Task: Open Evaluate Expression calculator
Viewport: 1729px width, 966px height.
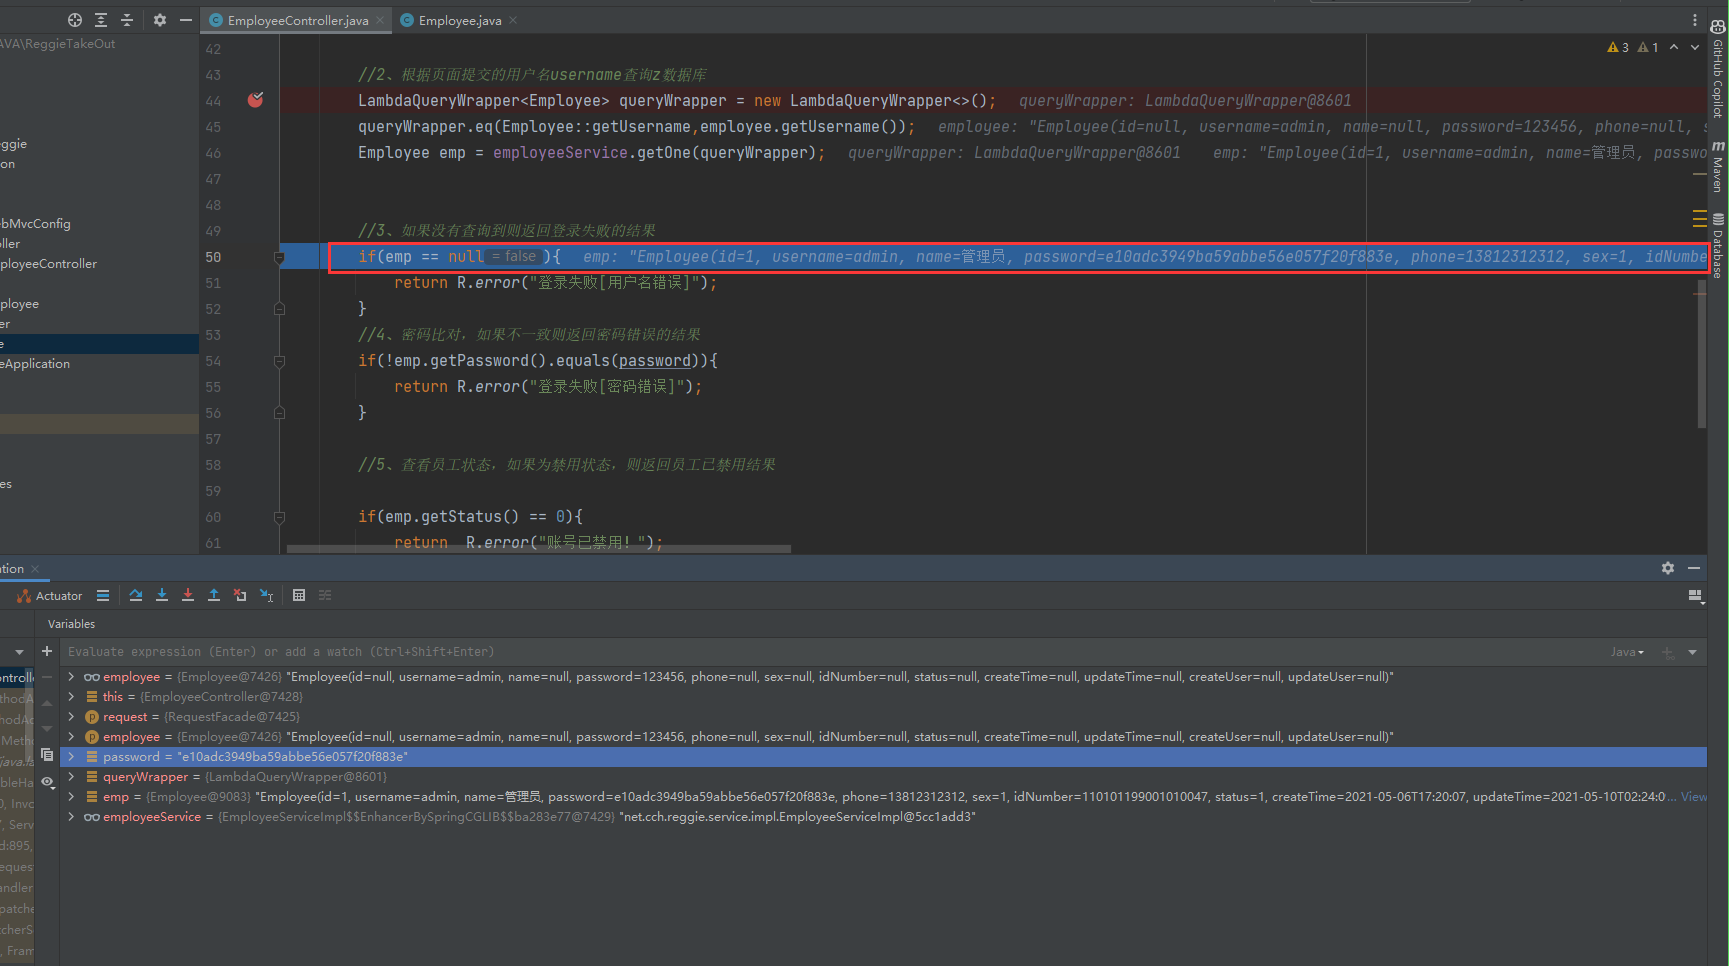Action: [x=299, y=595]
